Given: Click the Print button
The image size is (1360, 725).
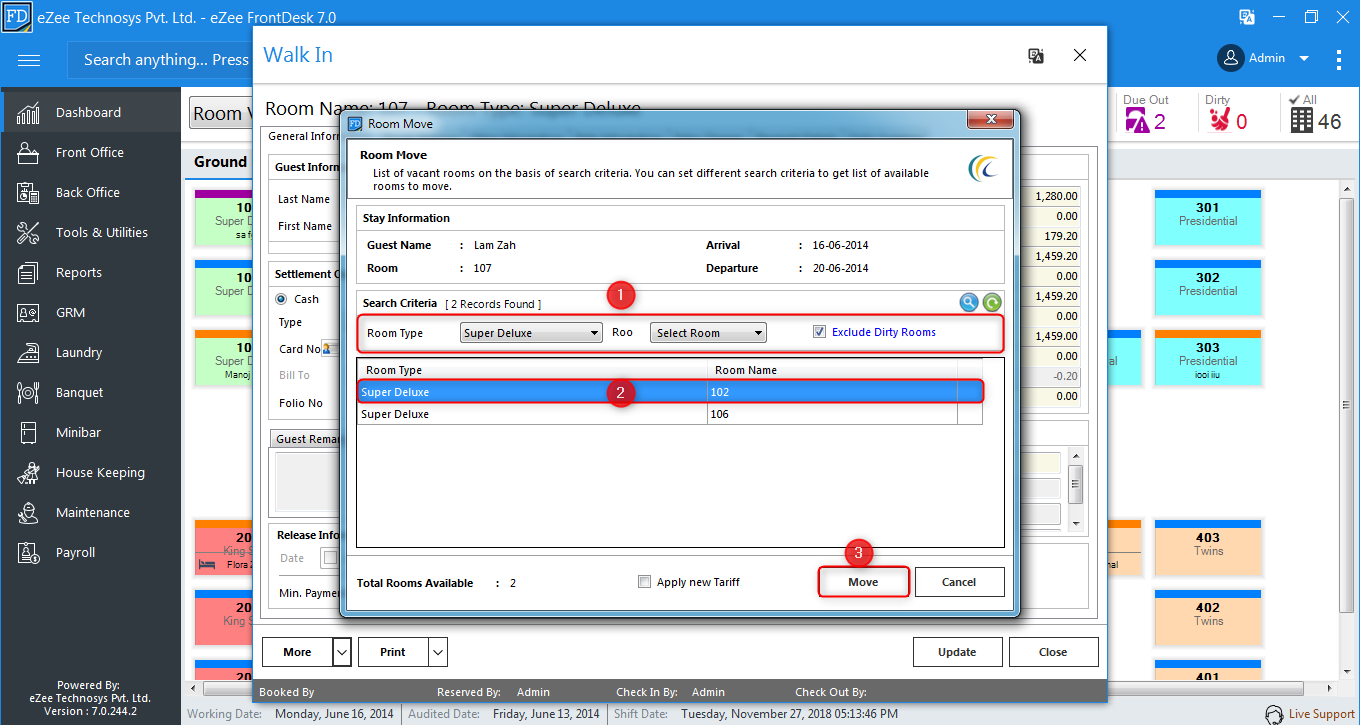Looking at the screenshot, I should [393, 652].
